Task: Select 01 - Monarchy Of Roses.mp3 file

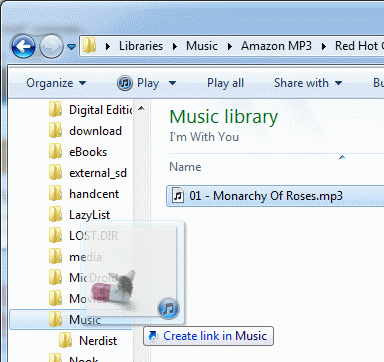Action: tap(275, 196)
